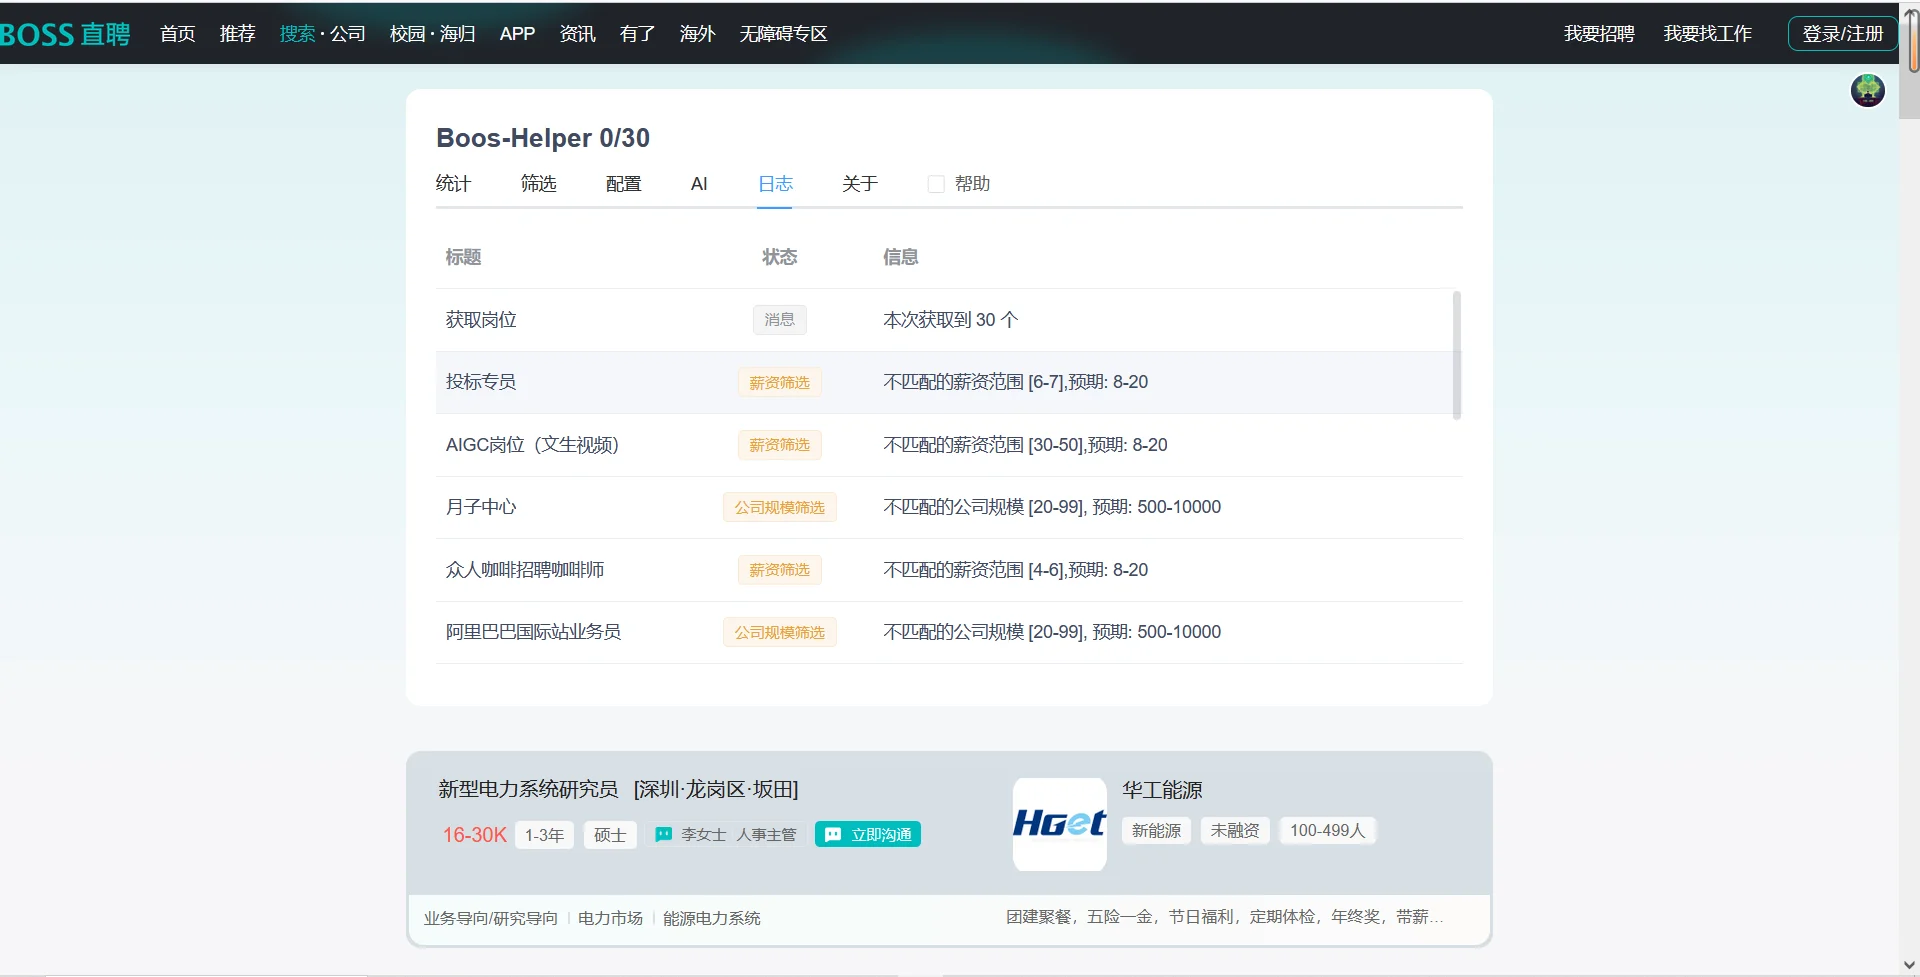Screen dimensions: 1920x977
Task: Click the 我要找工作 link
Action: (1707, 34)
